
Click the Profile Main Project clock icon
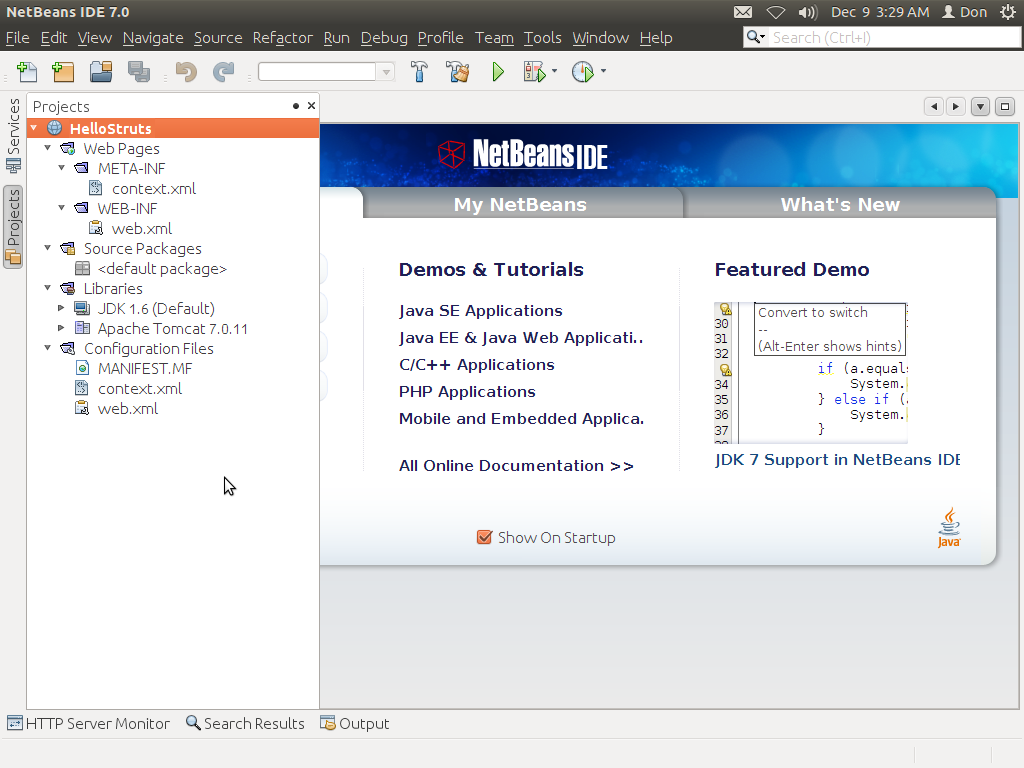point(583,72)
